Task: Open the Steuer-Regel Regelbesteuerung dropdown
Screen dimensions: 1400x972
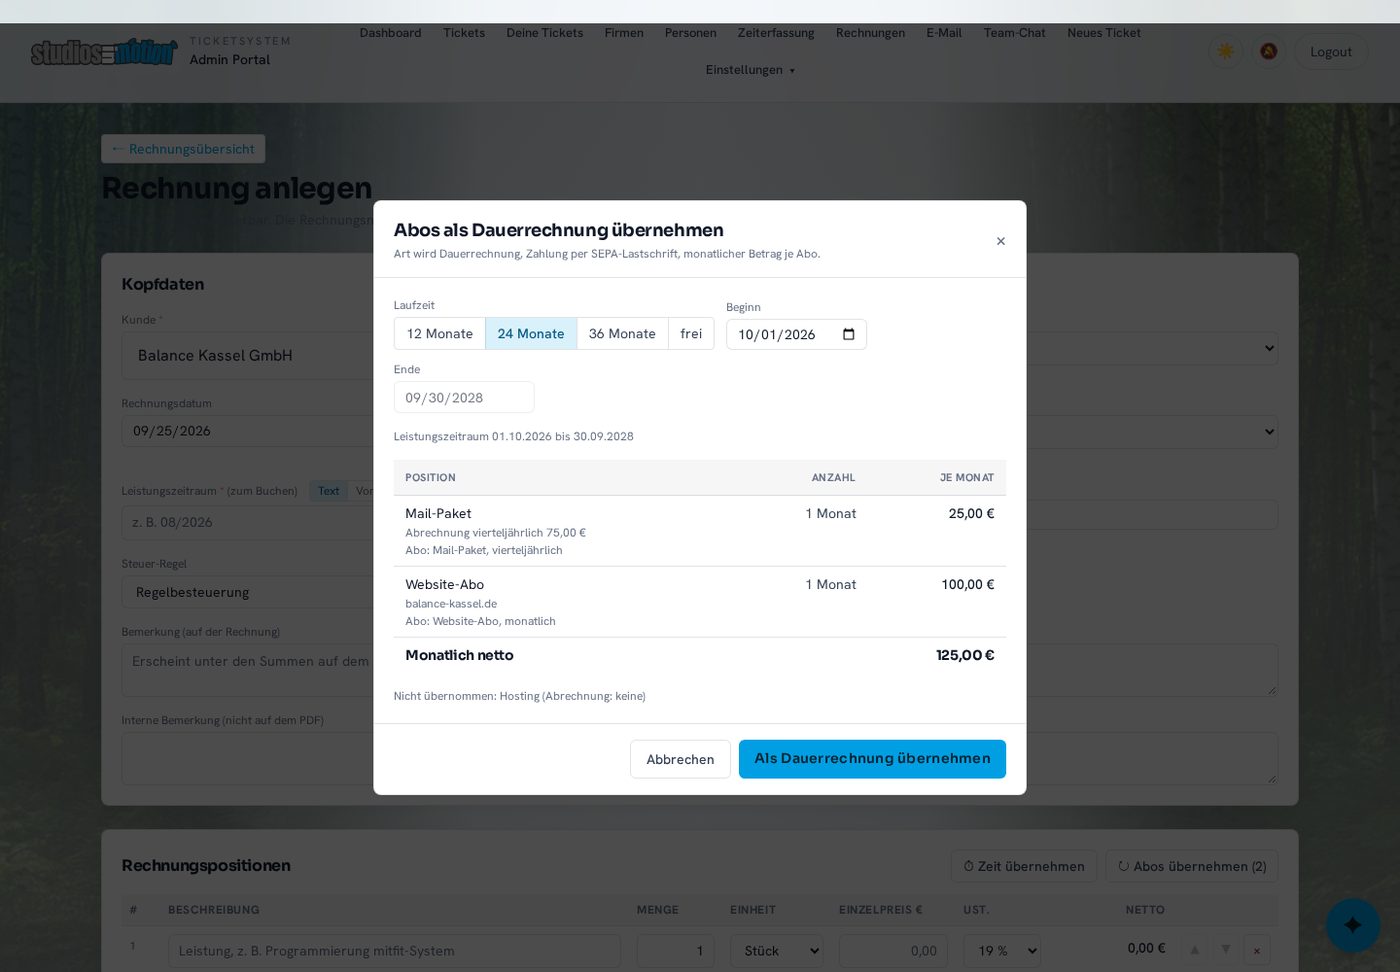Action: 248,592
